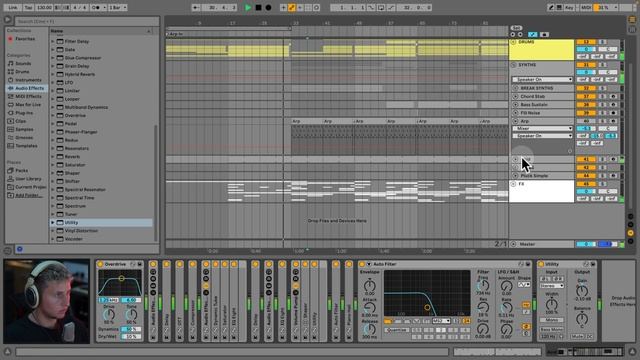Click the Tap tempo button

28,7
